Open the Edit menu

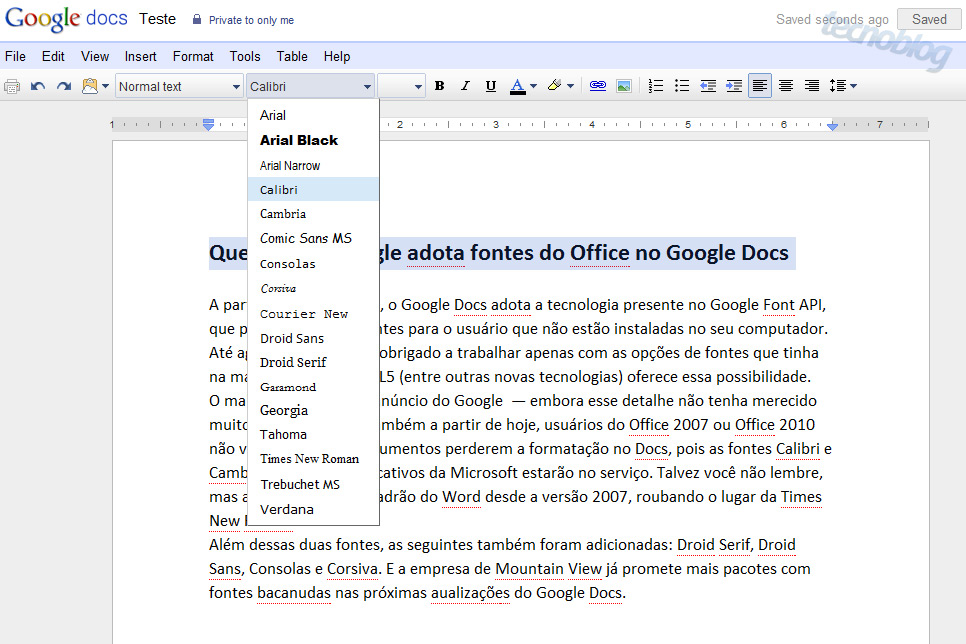pos(53,56)
